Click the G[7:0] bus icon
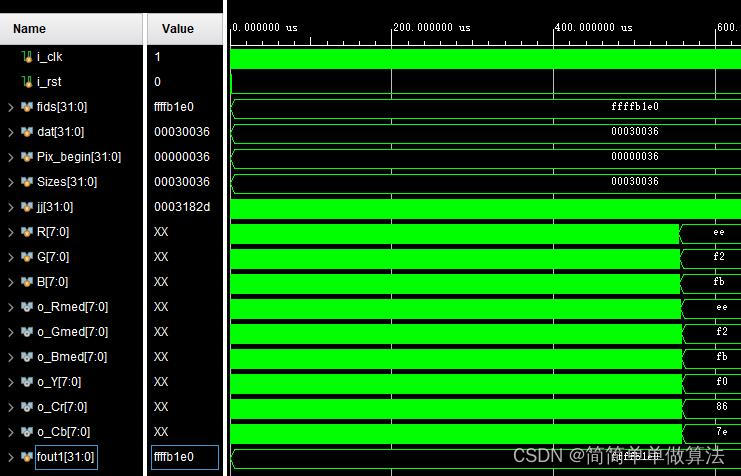This screenshot has height=476, width=741. coord(27,258)
